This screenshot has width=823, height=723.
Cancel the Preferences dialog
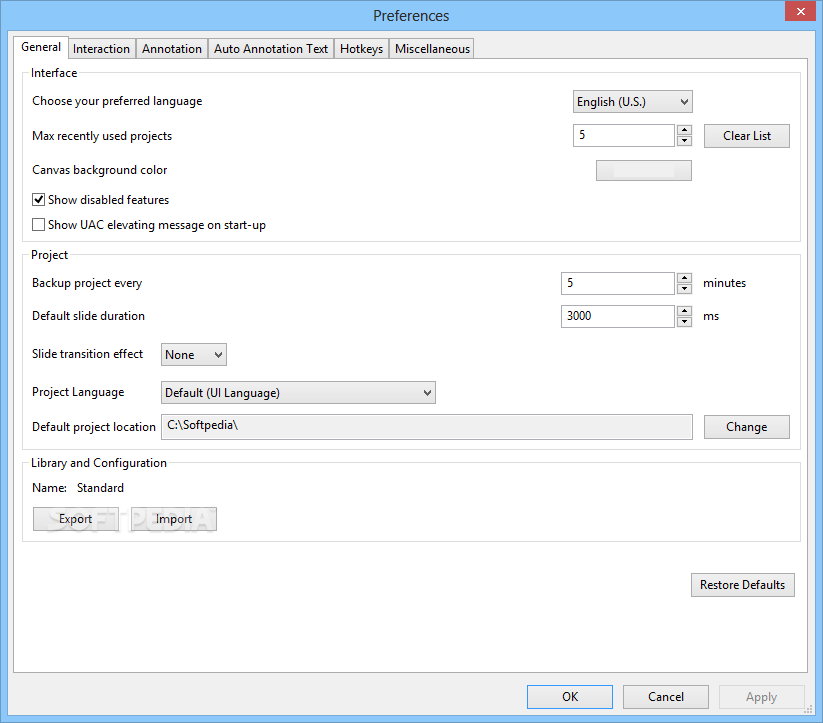click(x=666, y=697)
